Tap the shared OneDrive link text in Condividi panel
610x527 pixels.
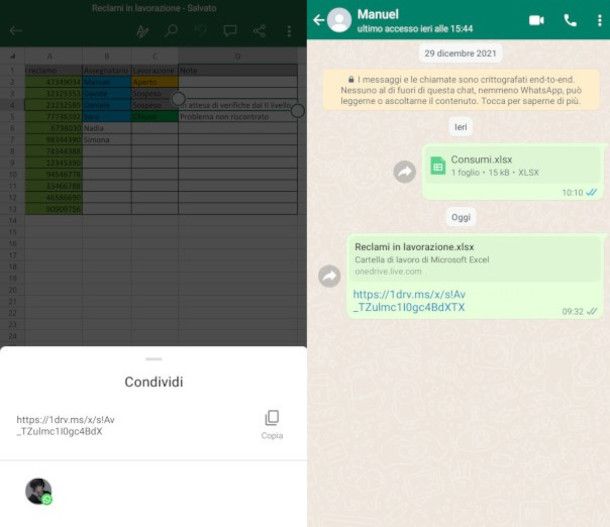65,425
